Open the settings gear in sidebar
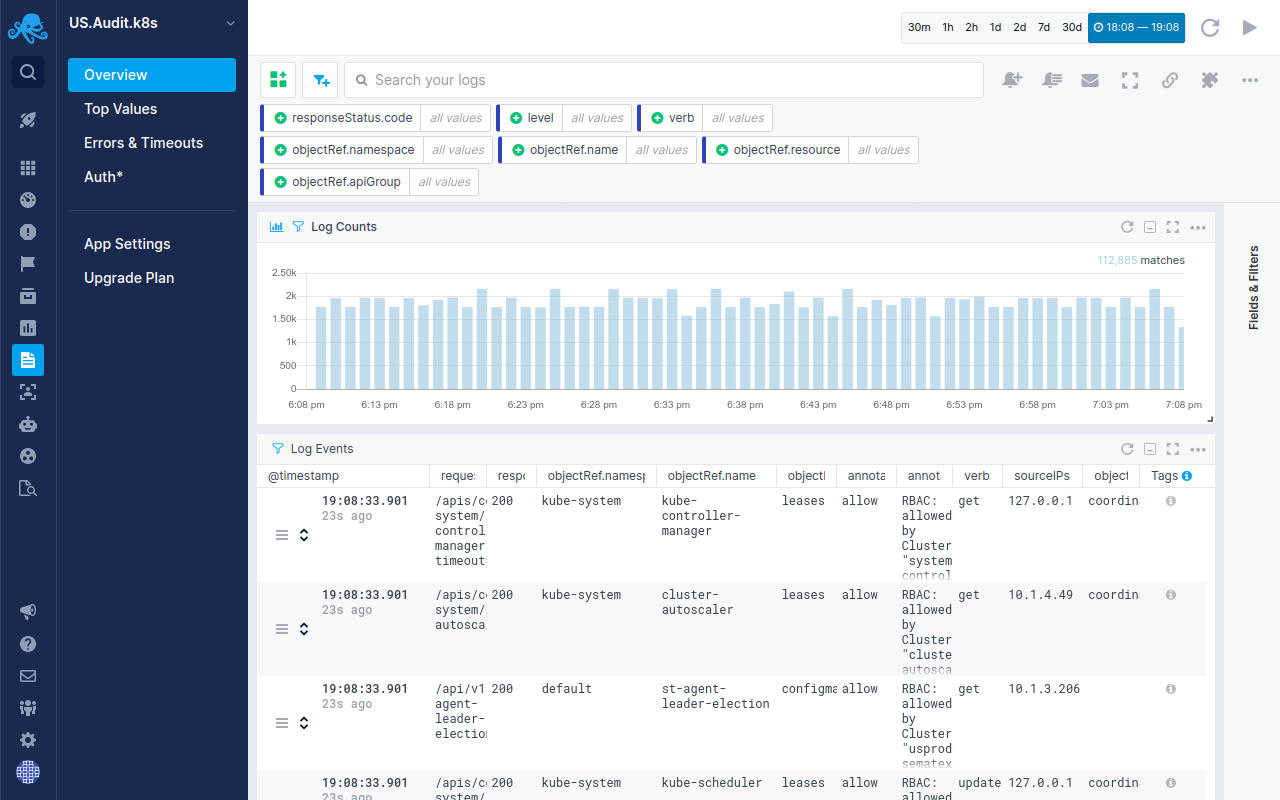The height and width of the screenshot is (800, 1280). point(28,740)
